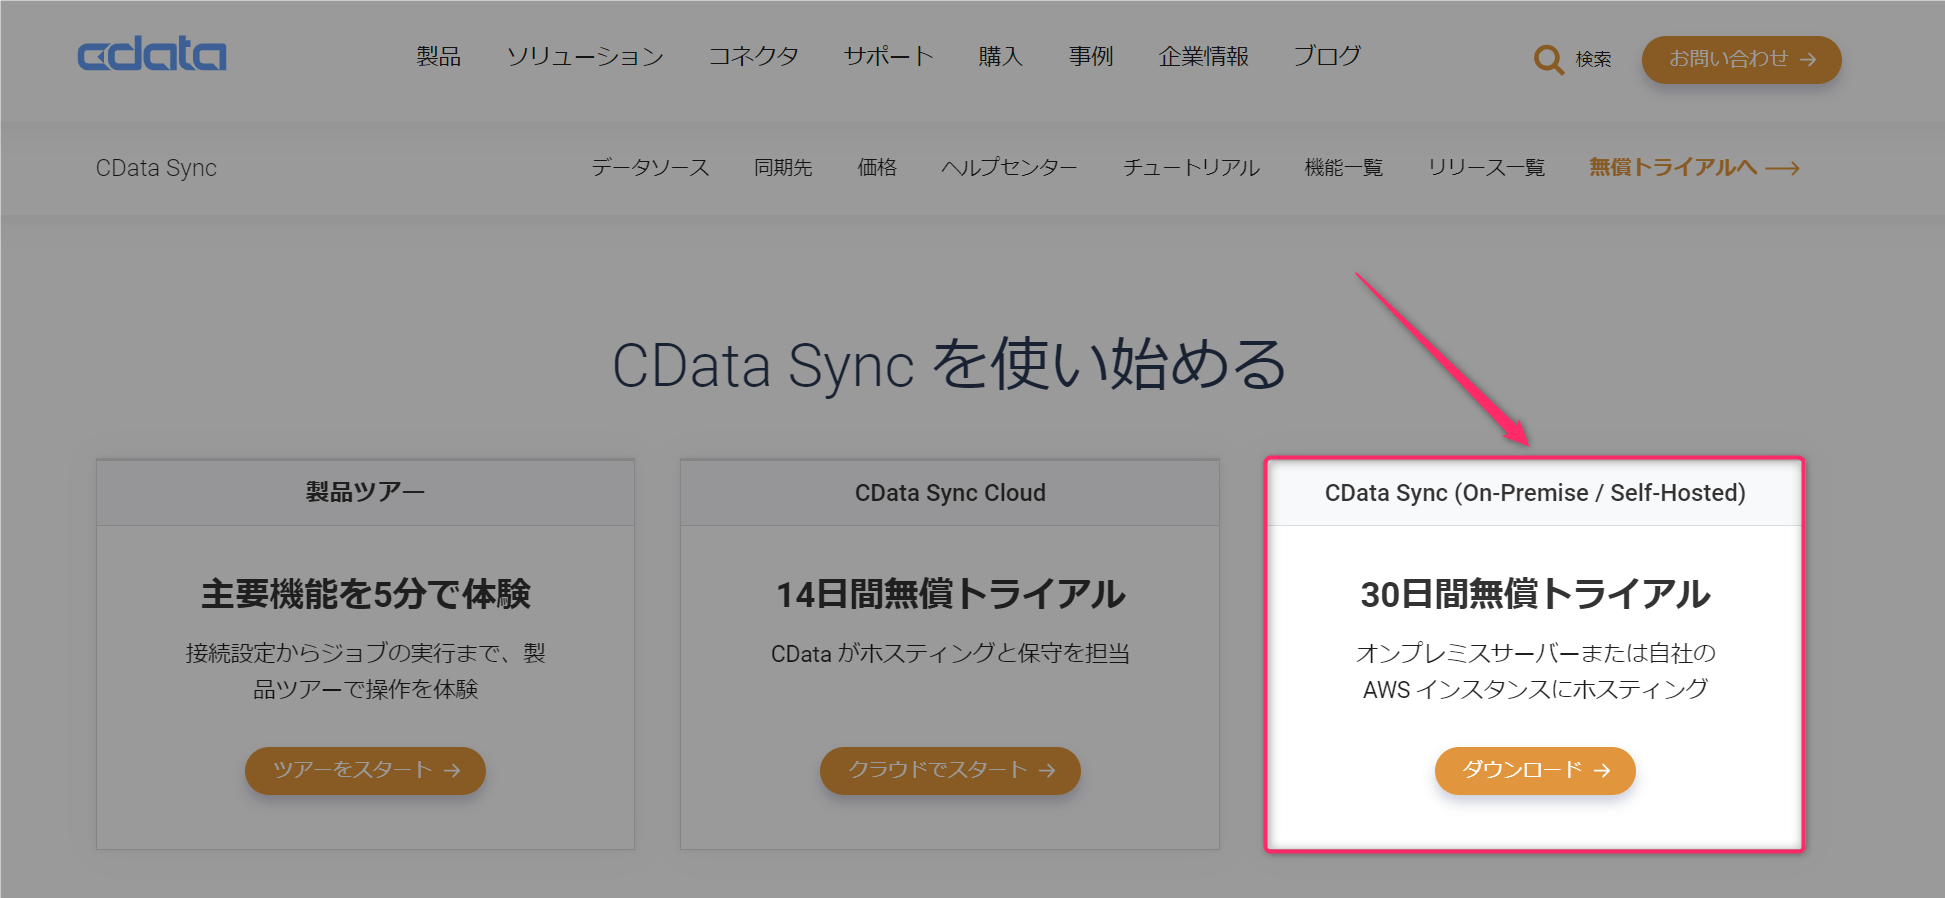The width and height of the screenshot is (1945, 898).
Task: Open the 価格 pricing link
Action: [x=877, y=168]
